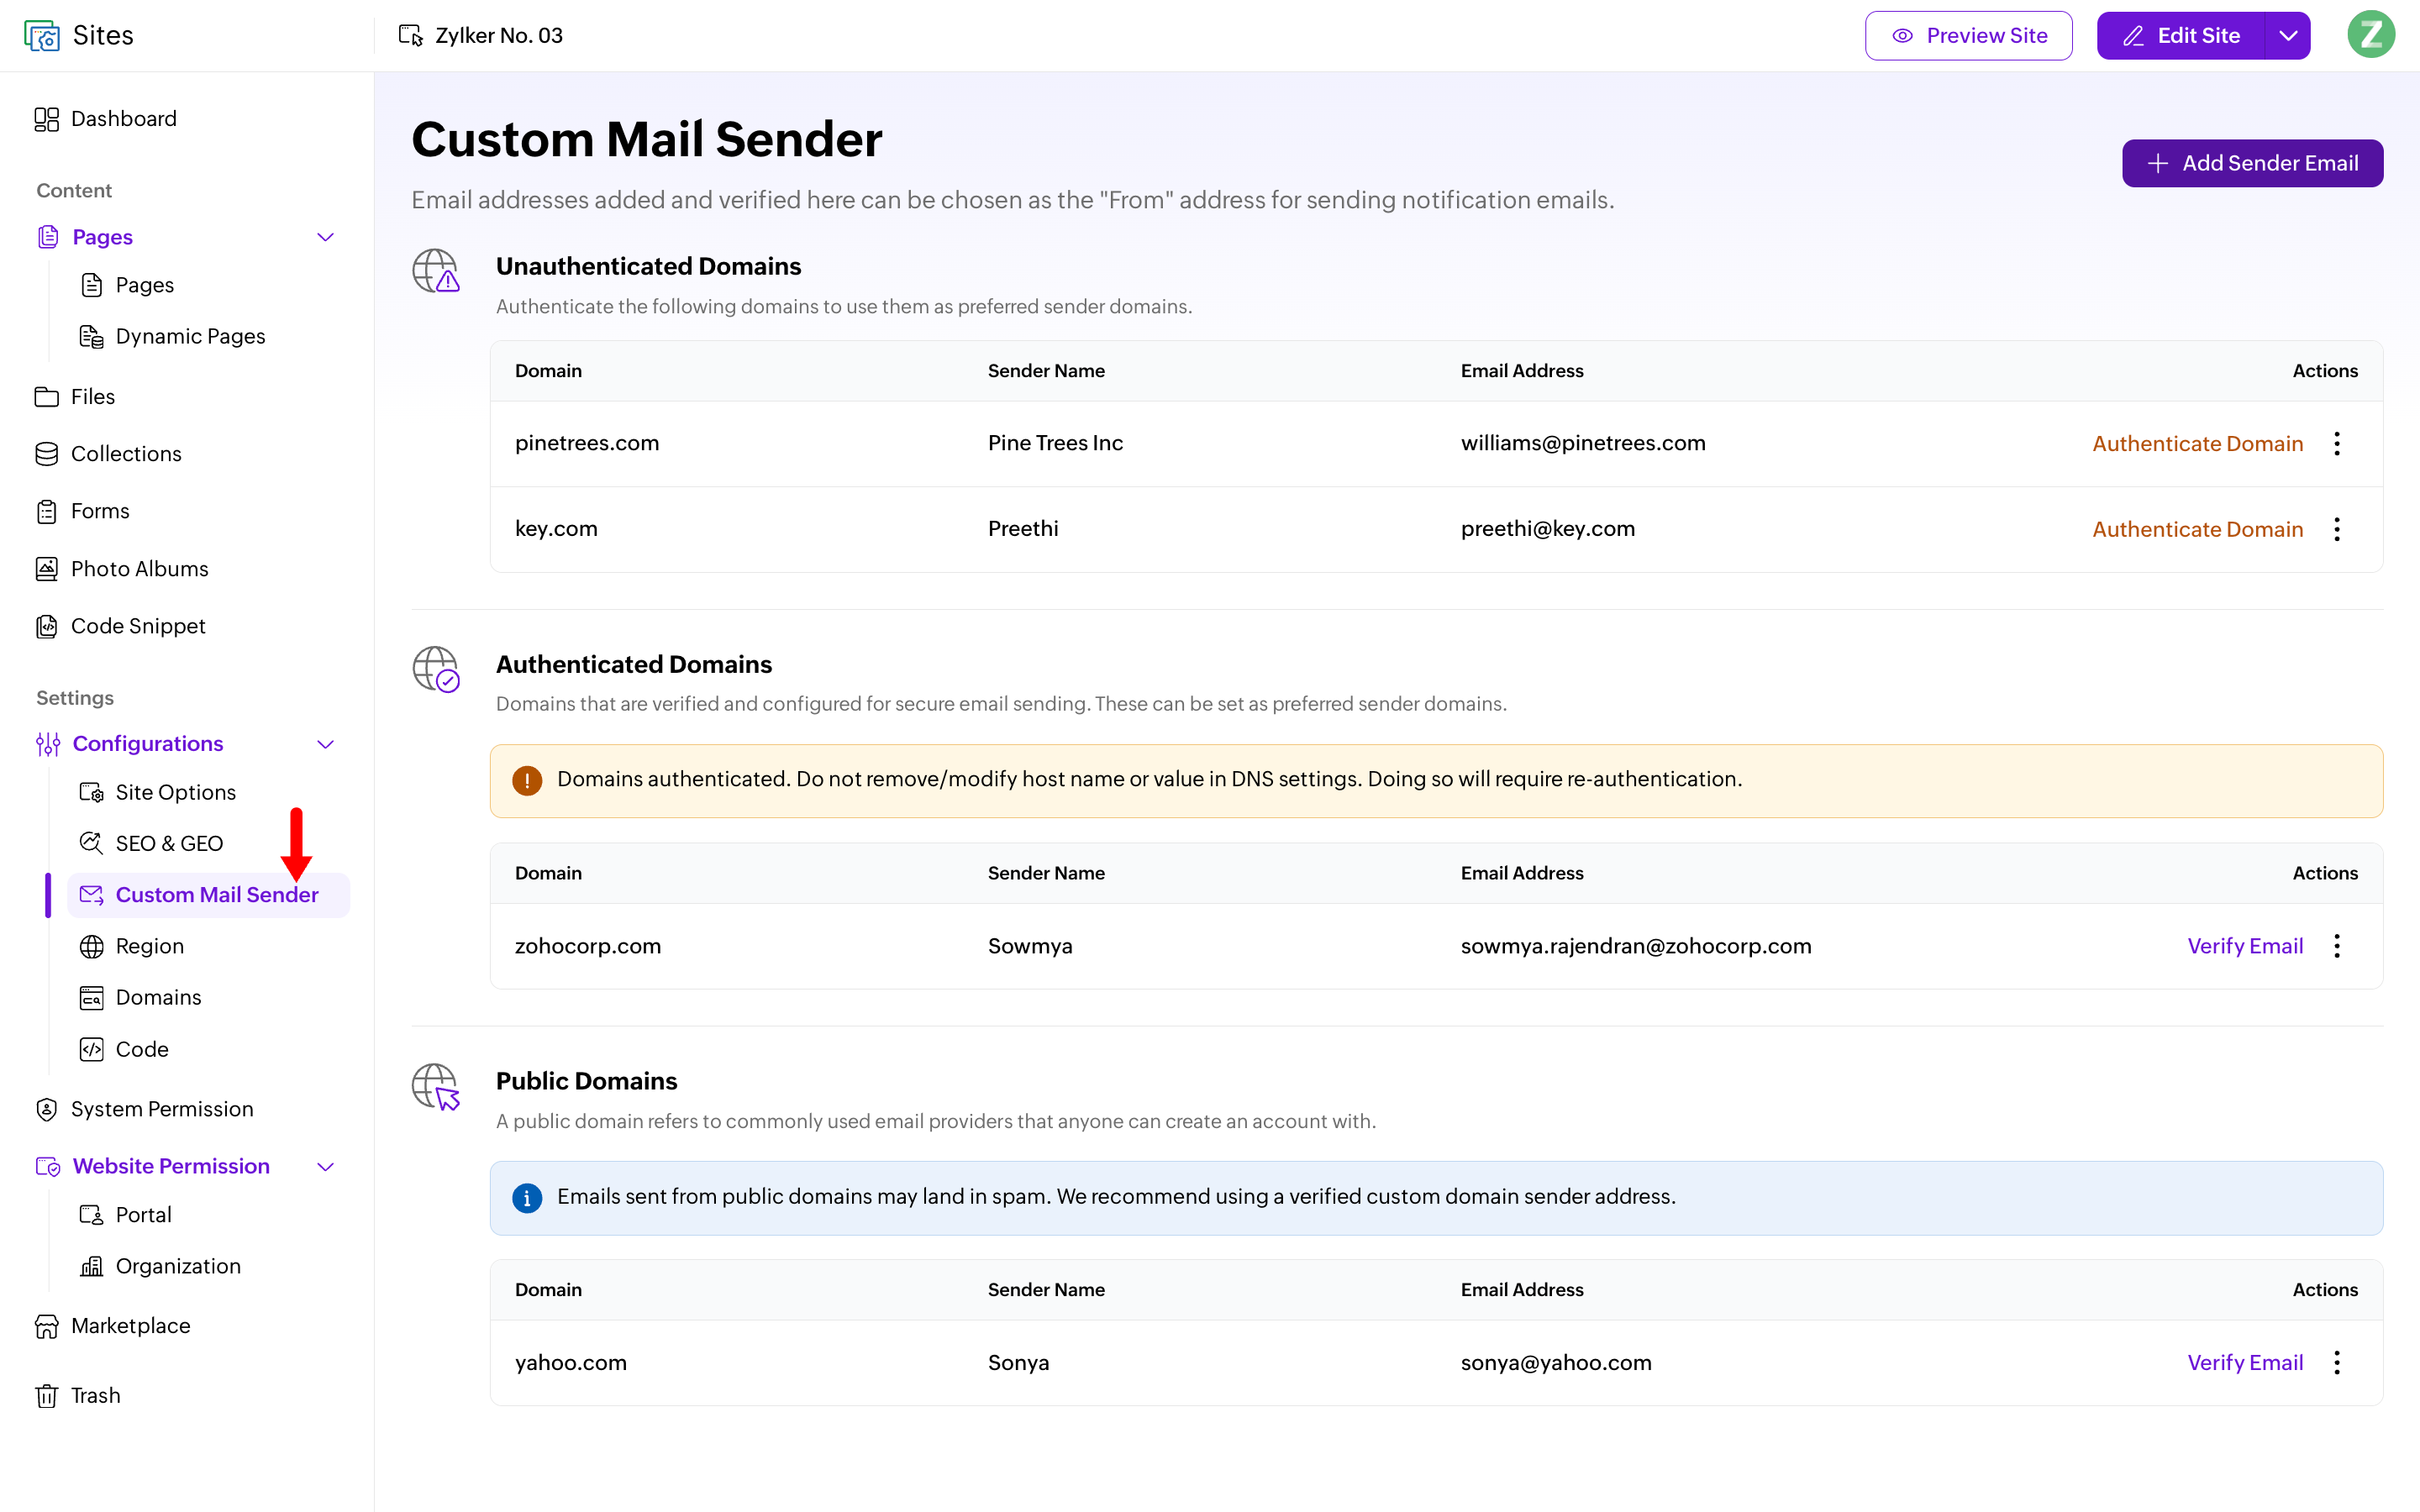
Task: Click the Add Sender Email button
Action: click(2252, 163)
